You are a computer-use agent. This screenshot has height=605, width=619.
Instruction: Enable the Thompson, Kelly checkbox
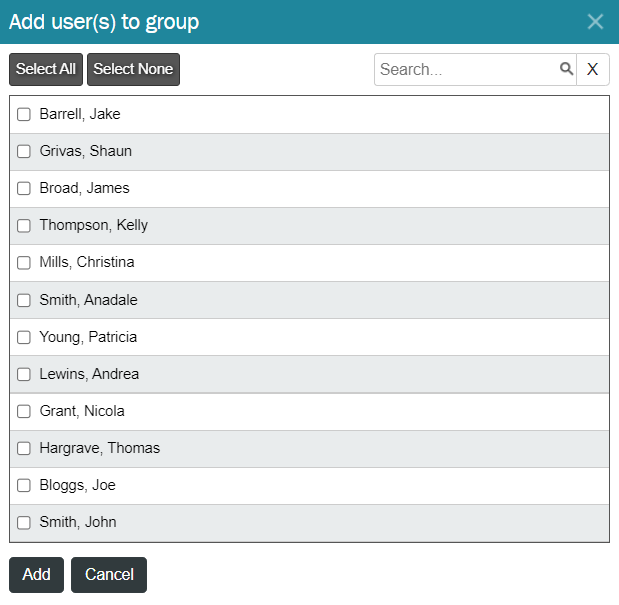coord(24,226)
